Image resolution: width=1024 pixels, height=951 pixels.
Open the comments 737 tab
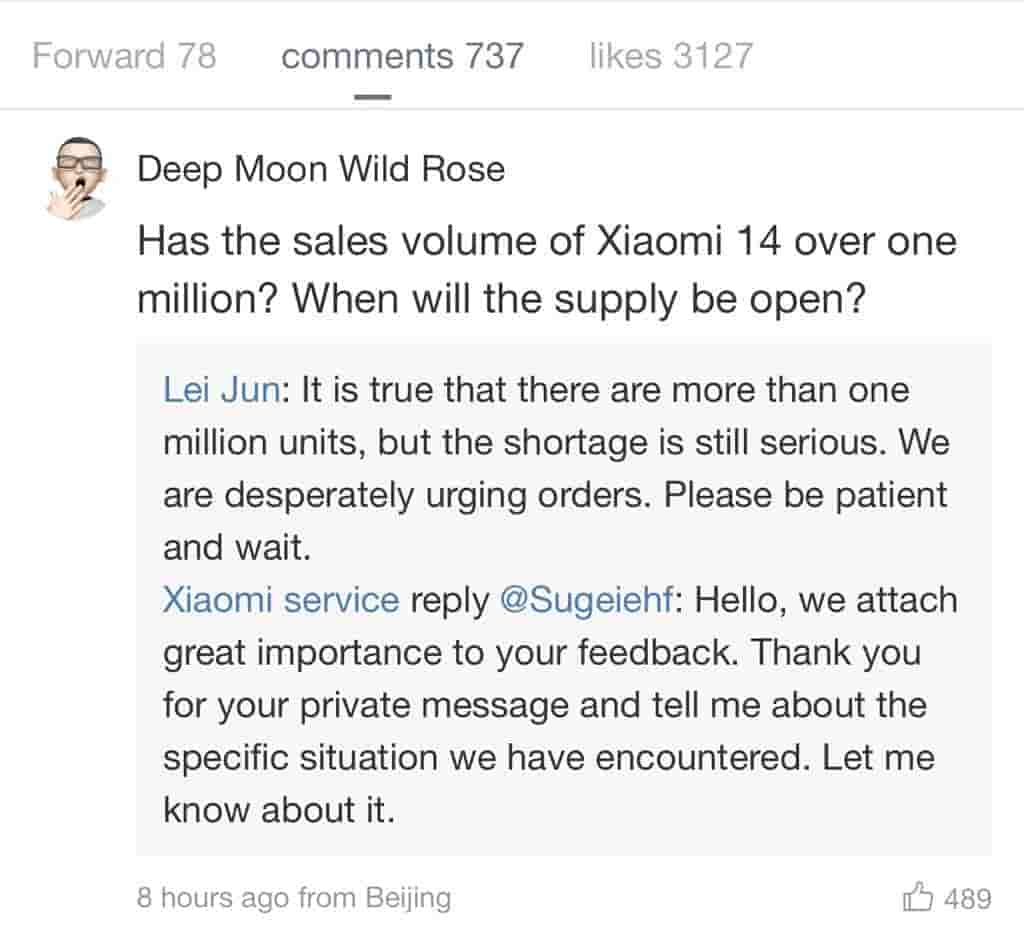coord(402,55)
